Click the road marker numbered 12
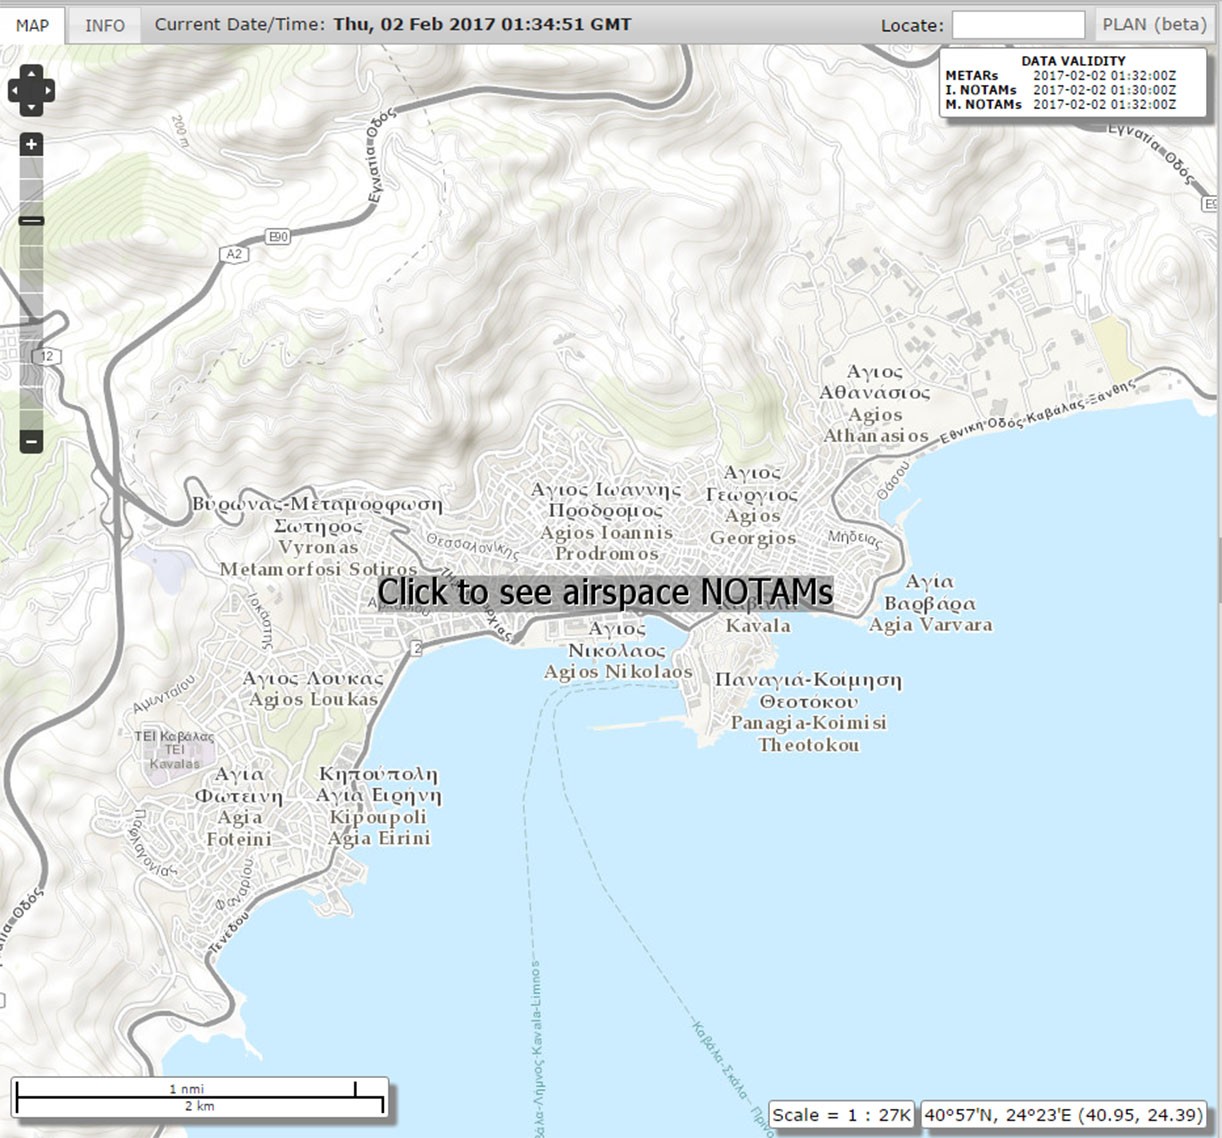Screen dimensions: 1222x1138 (47, 356)
